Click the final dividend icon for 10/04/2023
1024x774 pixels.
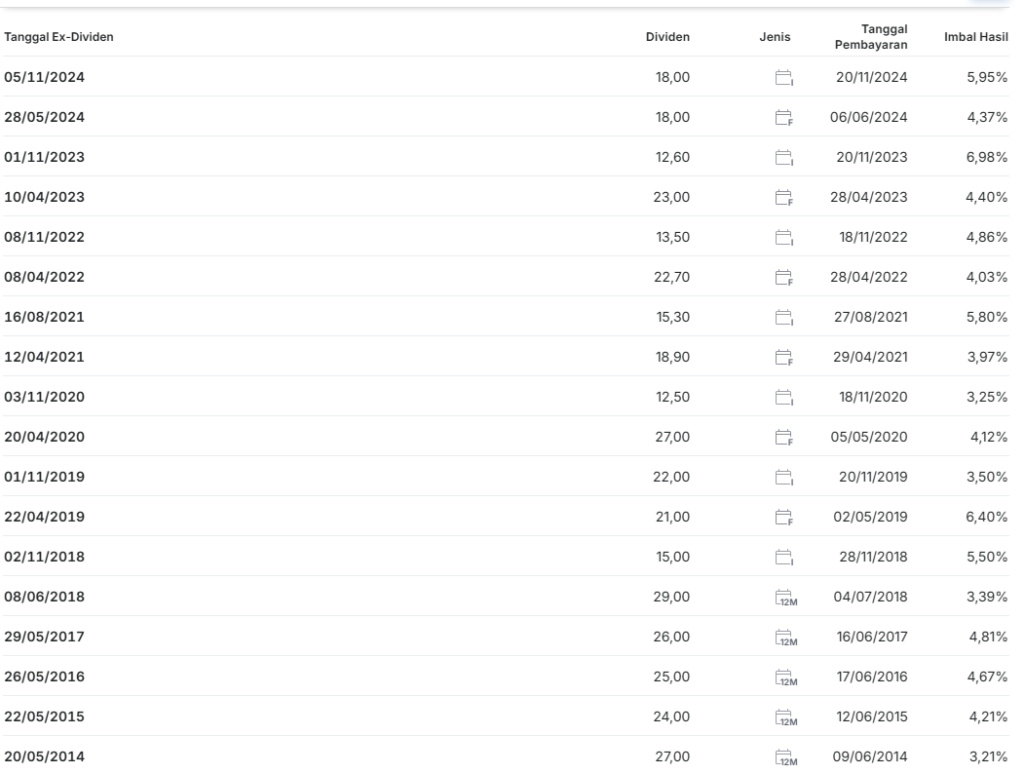[x=784, y=197]
